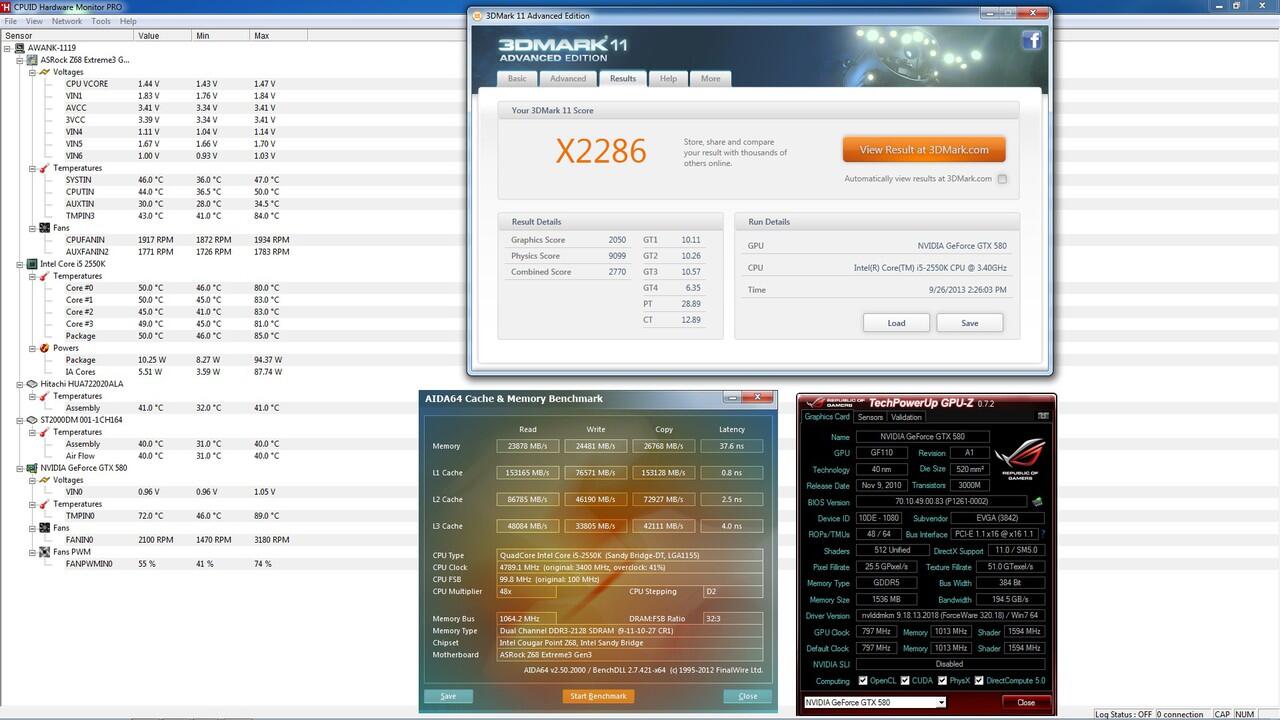
Task: Click the thermometer icon under ASRock Z68 Extreme3
Action: 44,168
